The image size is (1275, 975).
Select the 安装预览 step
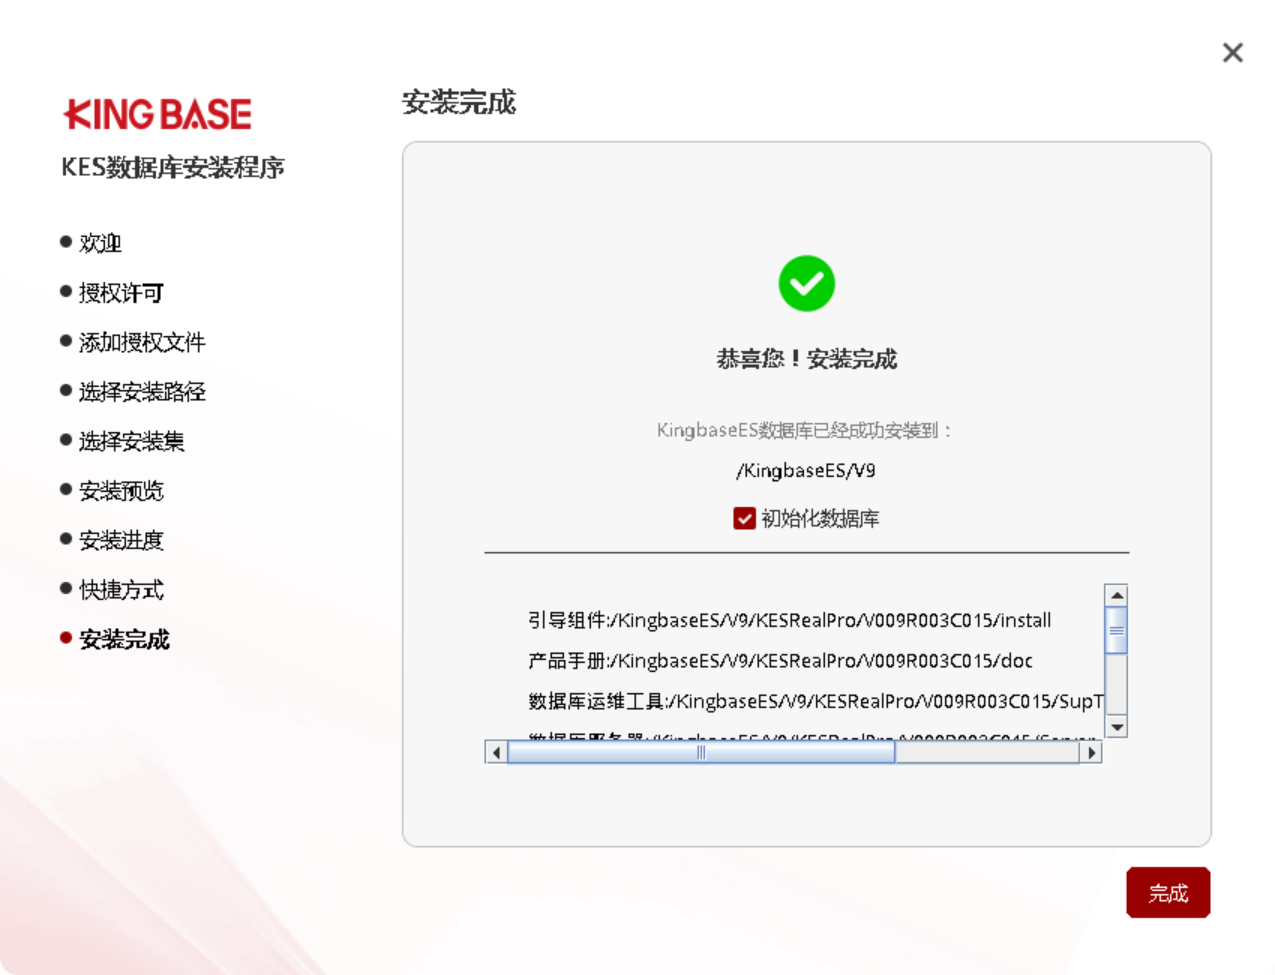pyautogui.click(x=121, y=491)
